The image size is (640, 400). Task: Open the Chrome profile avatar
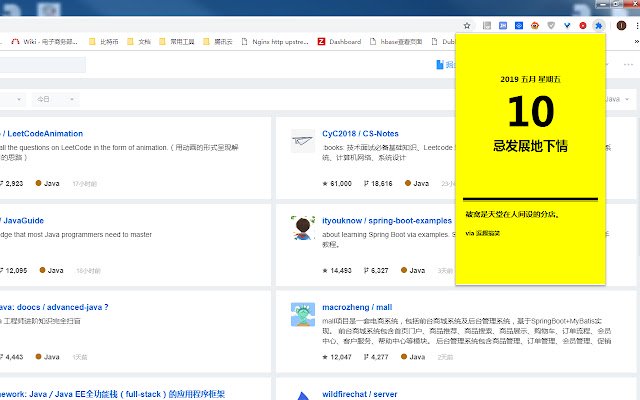click(621, 26)
